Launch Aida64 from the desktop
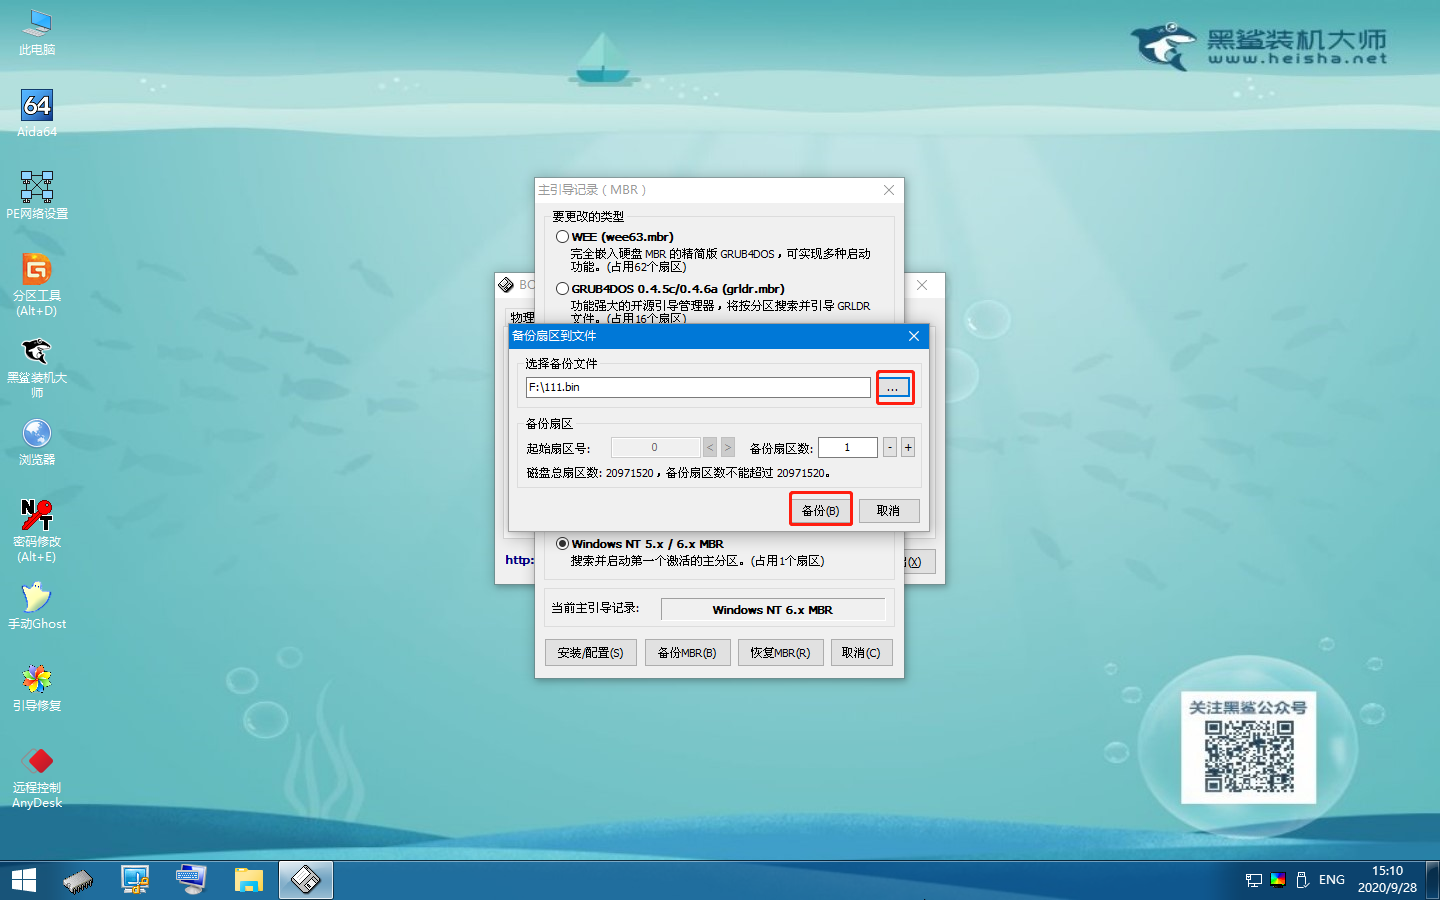 tap(36, 105)
